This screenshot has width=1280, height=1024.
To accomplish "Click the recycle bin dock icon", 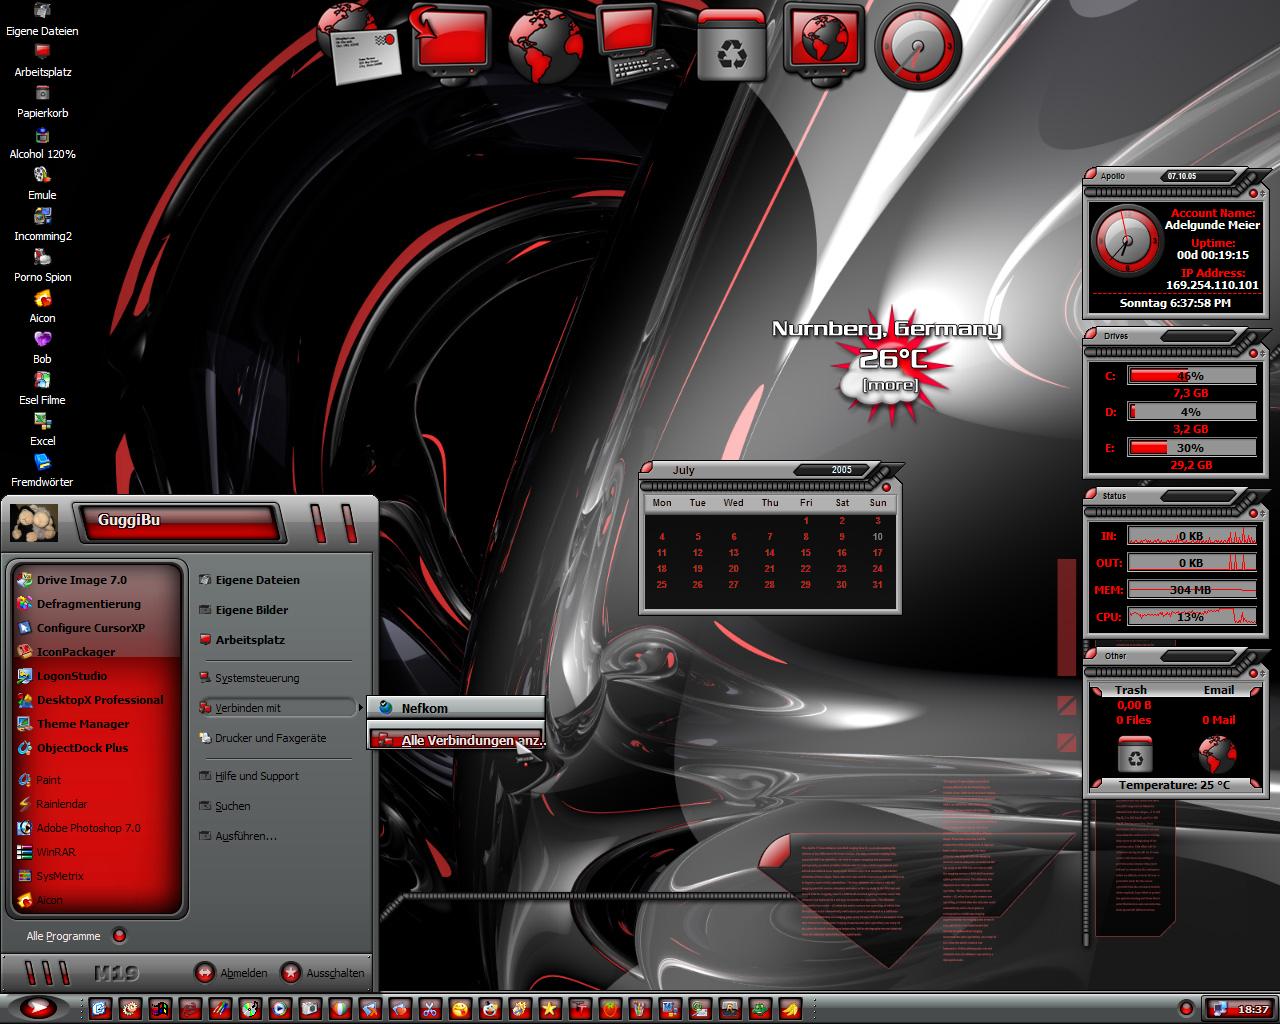I will [x=733, y=46].
